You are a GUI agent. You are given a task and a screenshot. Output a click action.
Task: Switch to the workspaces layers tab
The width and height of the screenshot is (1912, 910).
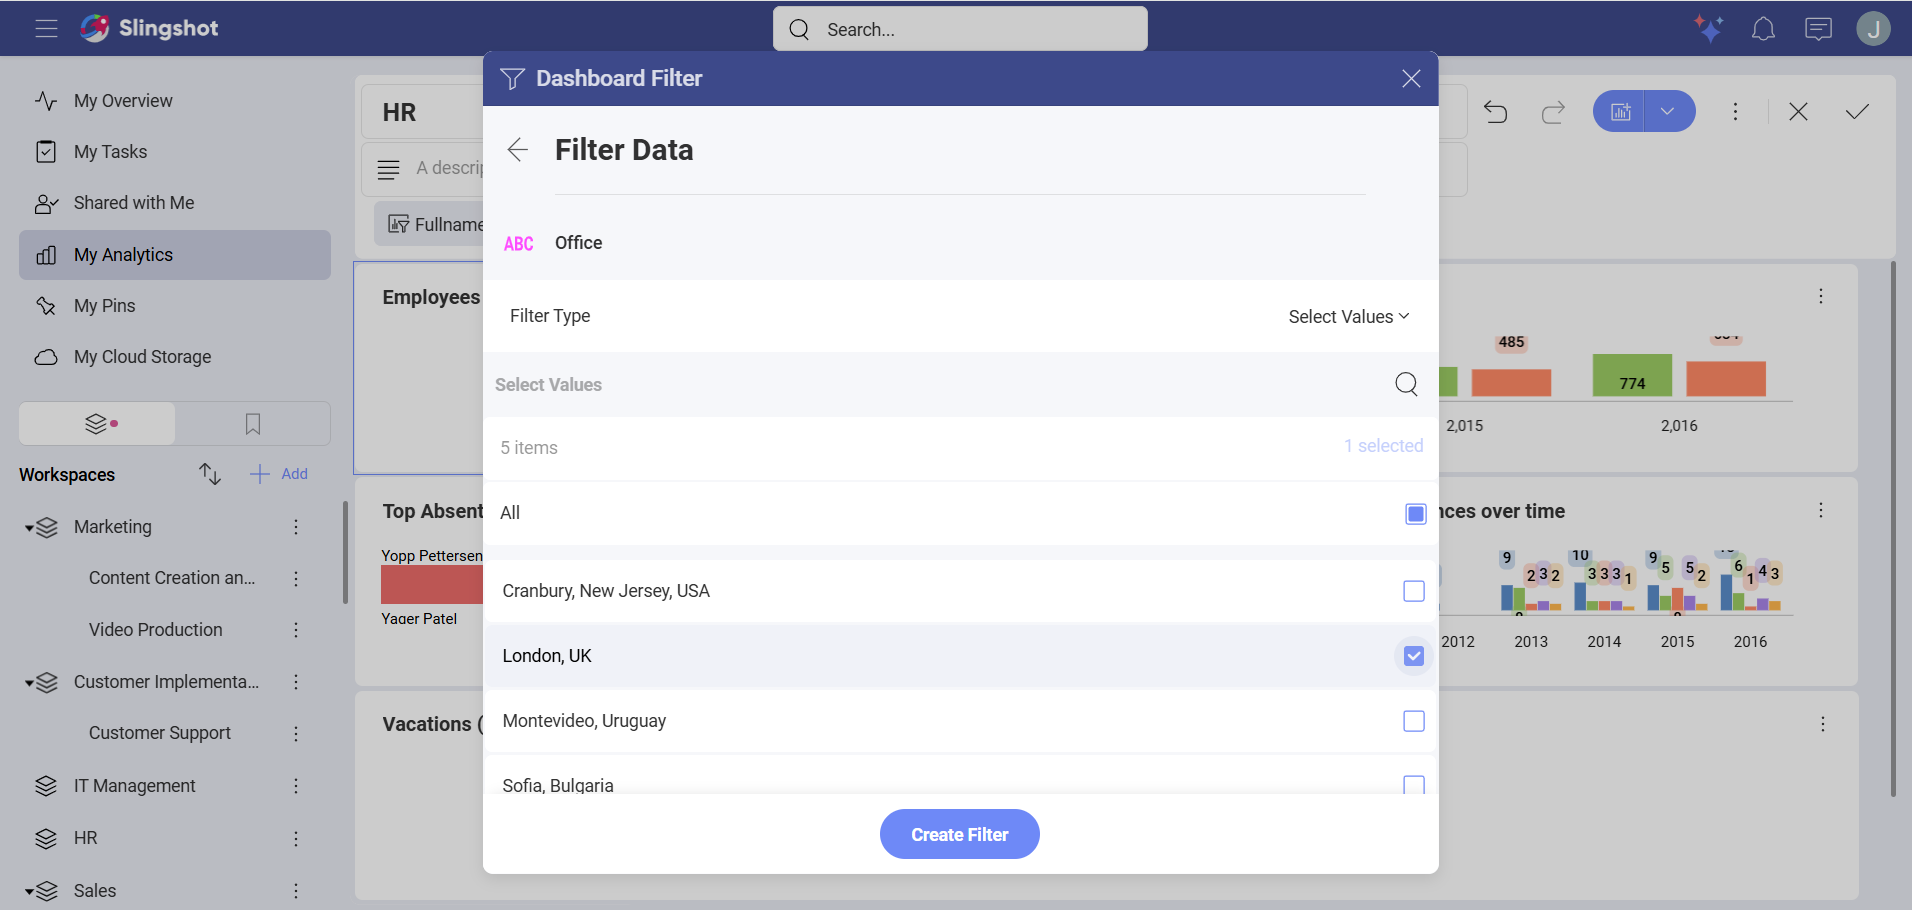point(98,424)
